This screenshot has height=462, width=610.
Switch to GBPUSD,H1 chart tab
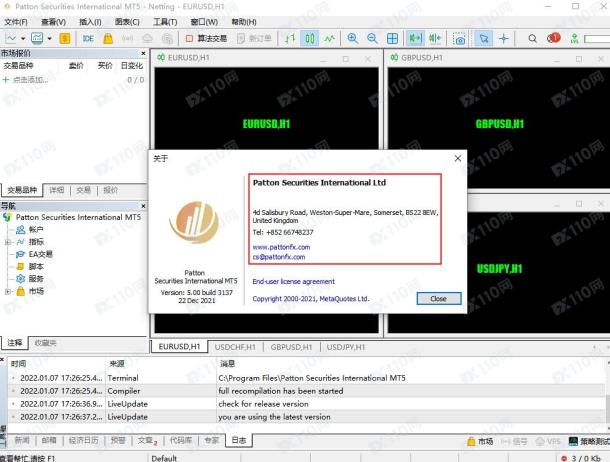[x=291, y=347]
